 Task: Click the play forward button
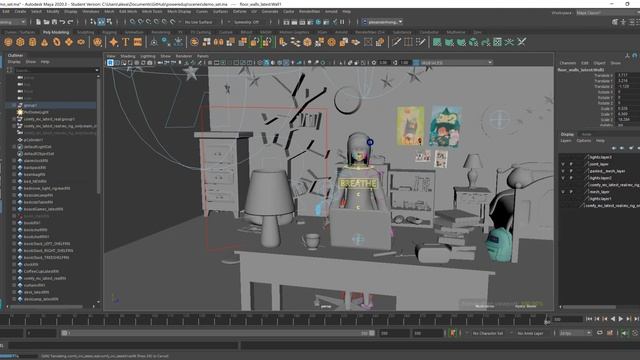(x=621, y=319)
